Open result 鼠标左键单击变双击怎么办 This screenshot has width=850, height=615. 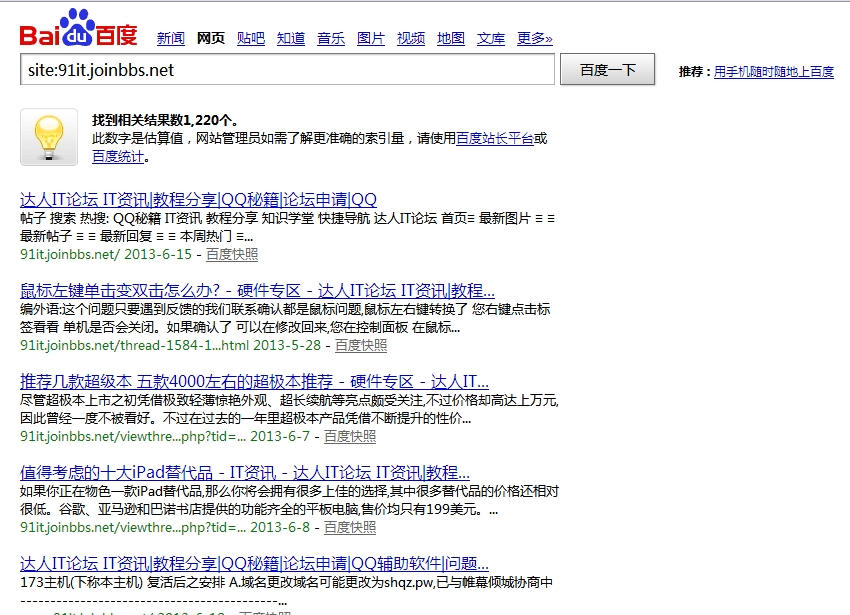[257, 291]
